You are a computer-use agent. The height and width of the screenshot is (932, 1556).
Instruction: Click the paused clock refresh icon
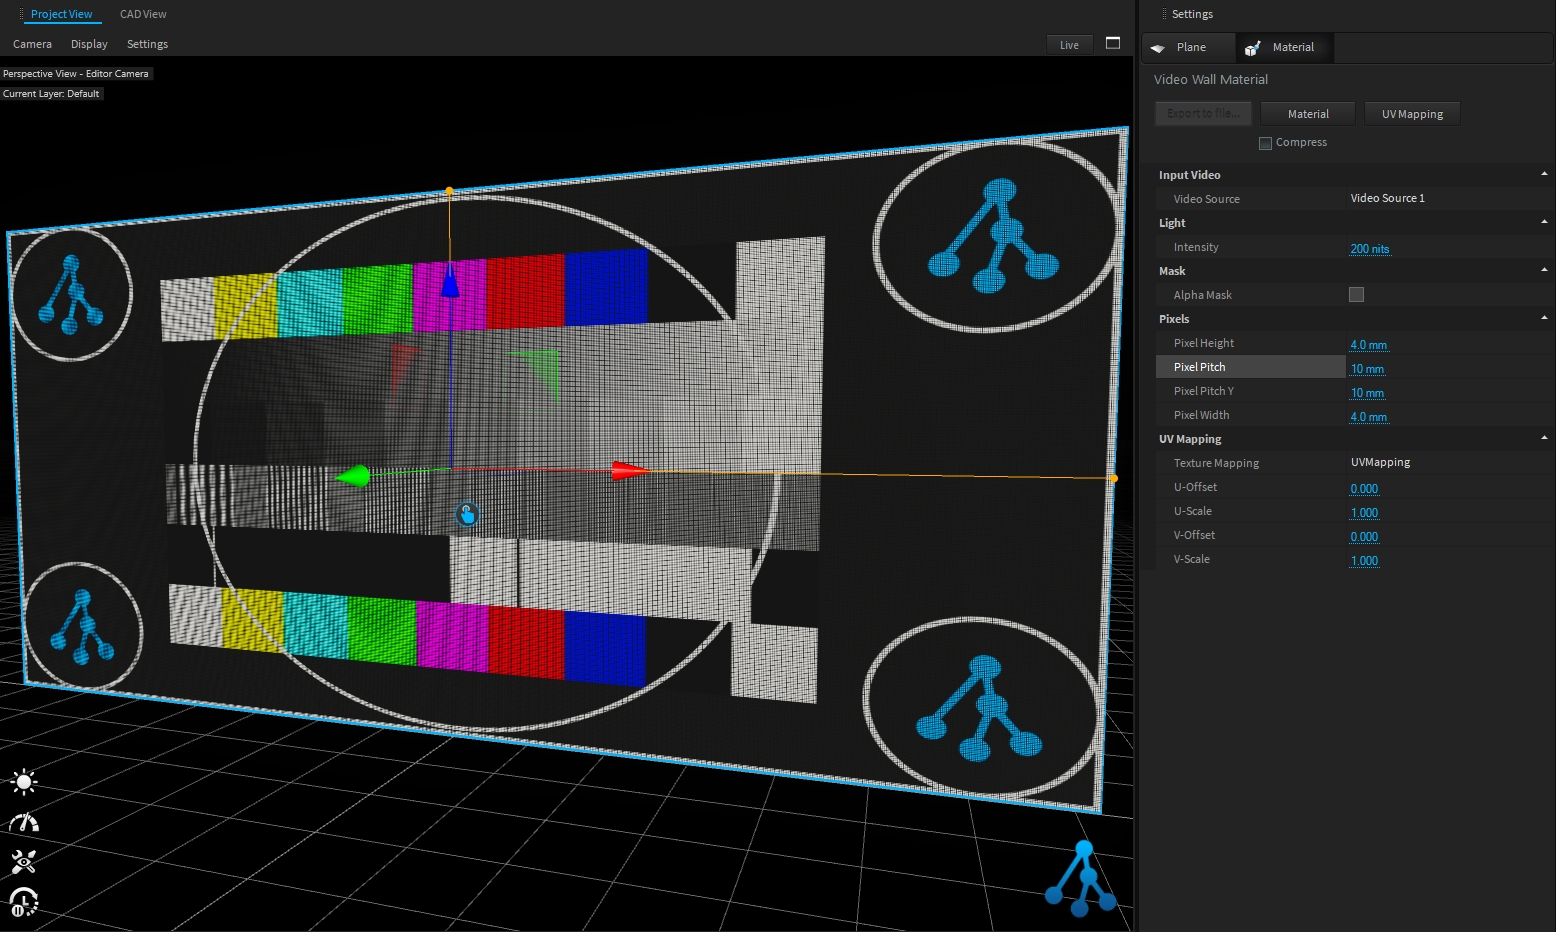pos(23,902)
